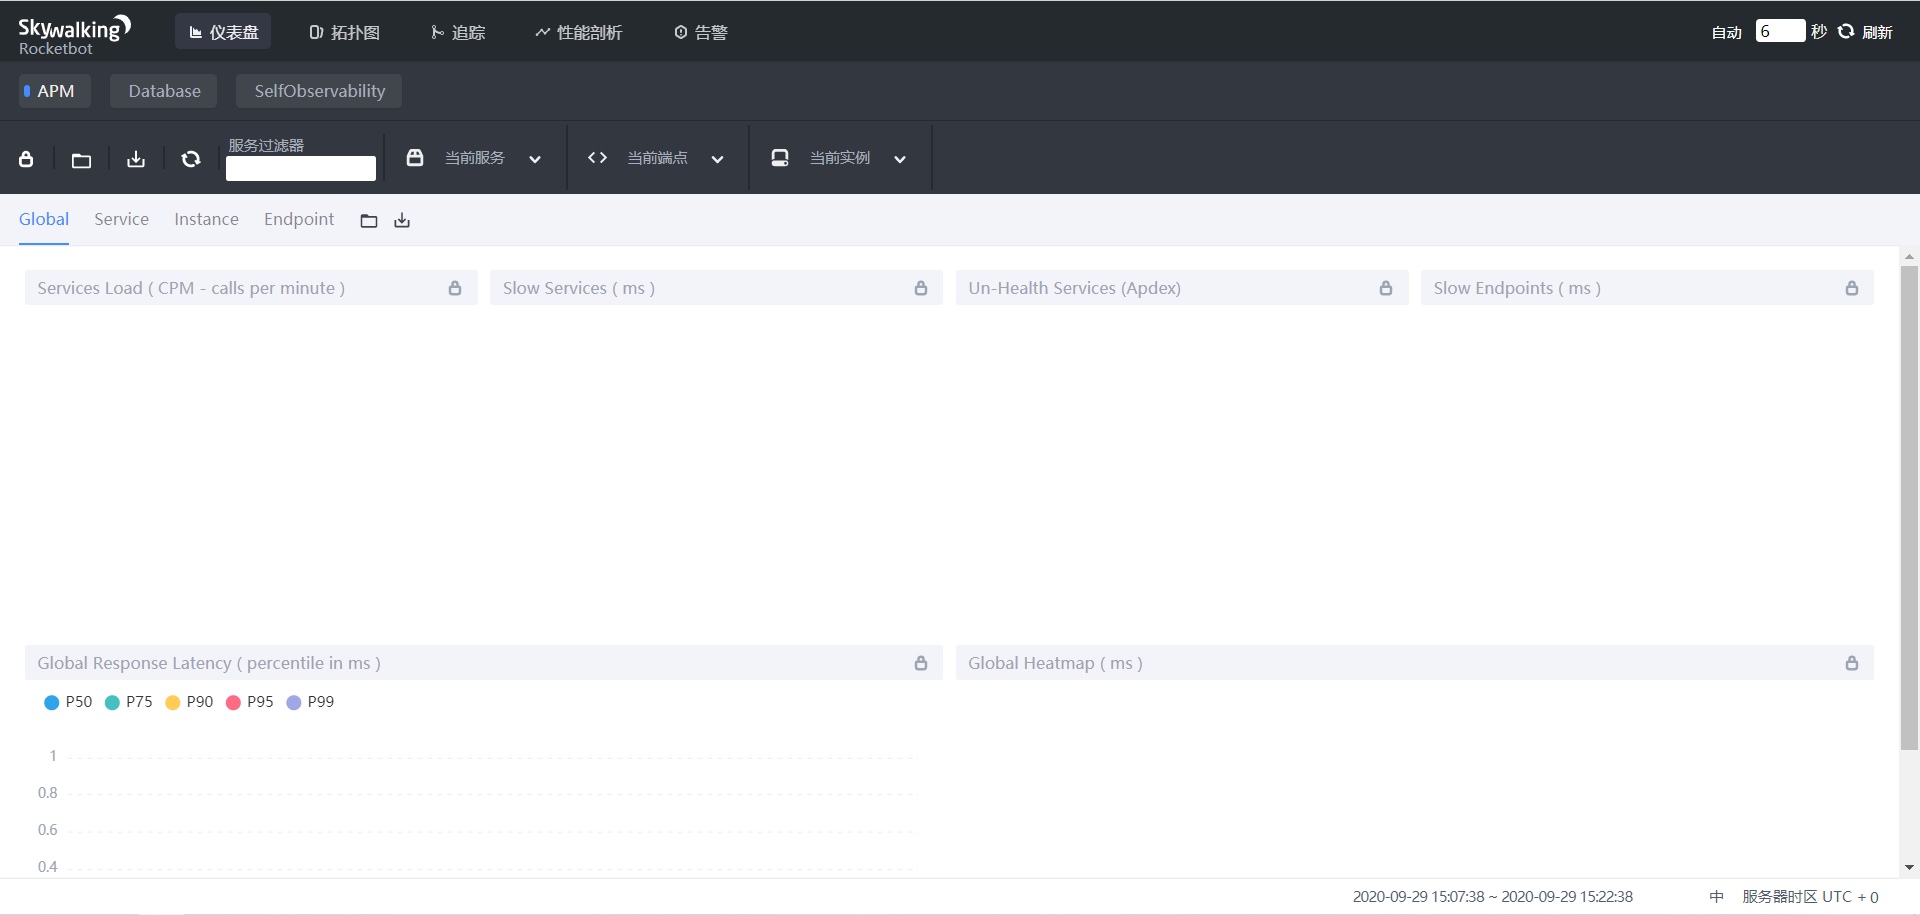Screen dimensions: 1920x915
Task: Click lock icon on Services Load panel
Action: (x=455, y=288)
